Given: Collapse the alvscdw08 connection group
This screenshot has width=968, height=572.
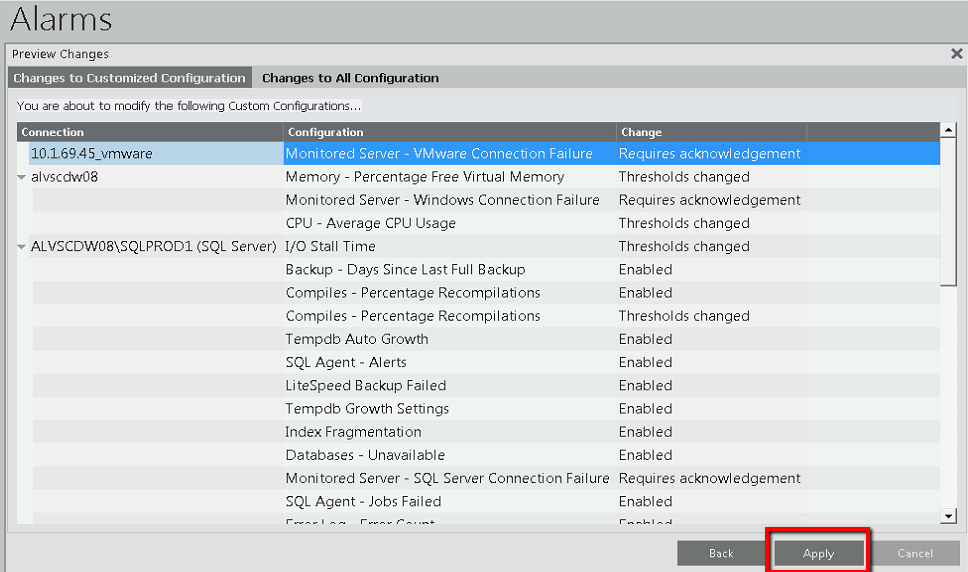Looking at the screenshot, I should point(22,177).
